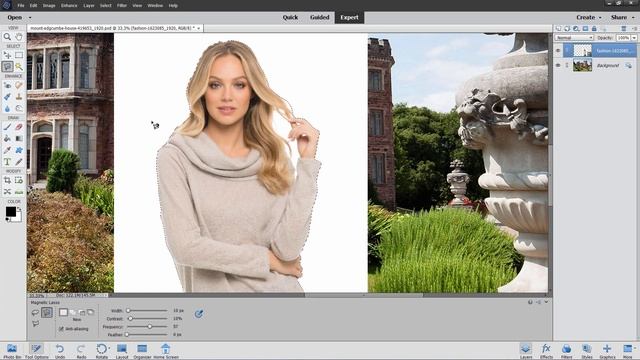640x360 pixels.
Task: Select the Clone Stamp tool
Action: point(19,97)
